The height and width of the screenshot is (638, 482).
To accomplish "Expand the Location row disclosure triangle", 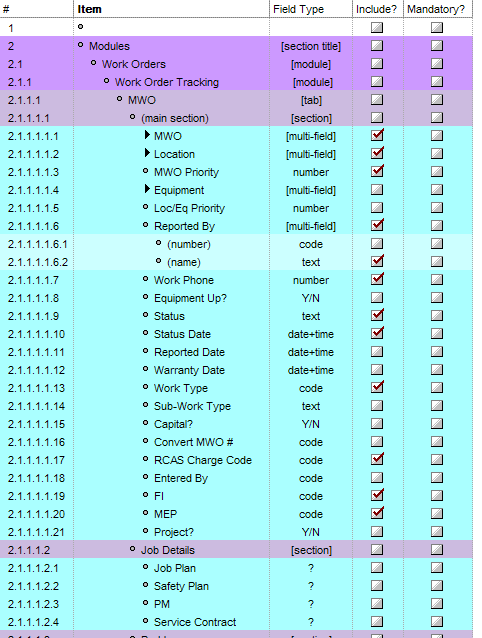I will coord(147,153).
